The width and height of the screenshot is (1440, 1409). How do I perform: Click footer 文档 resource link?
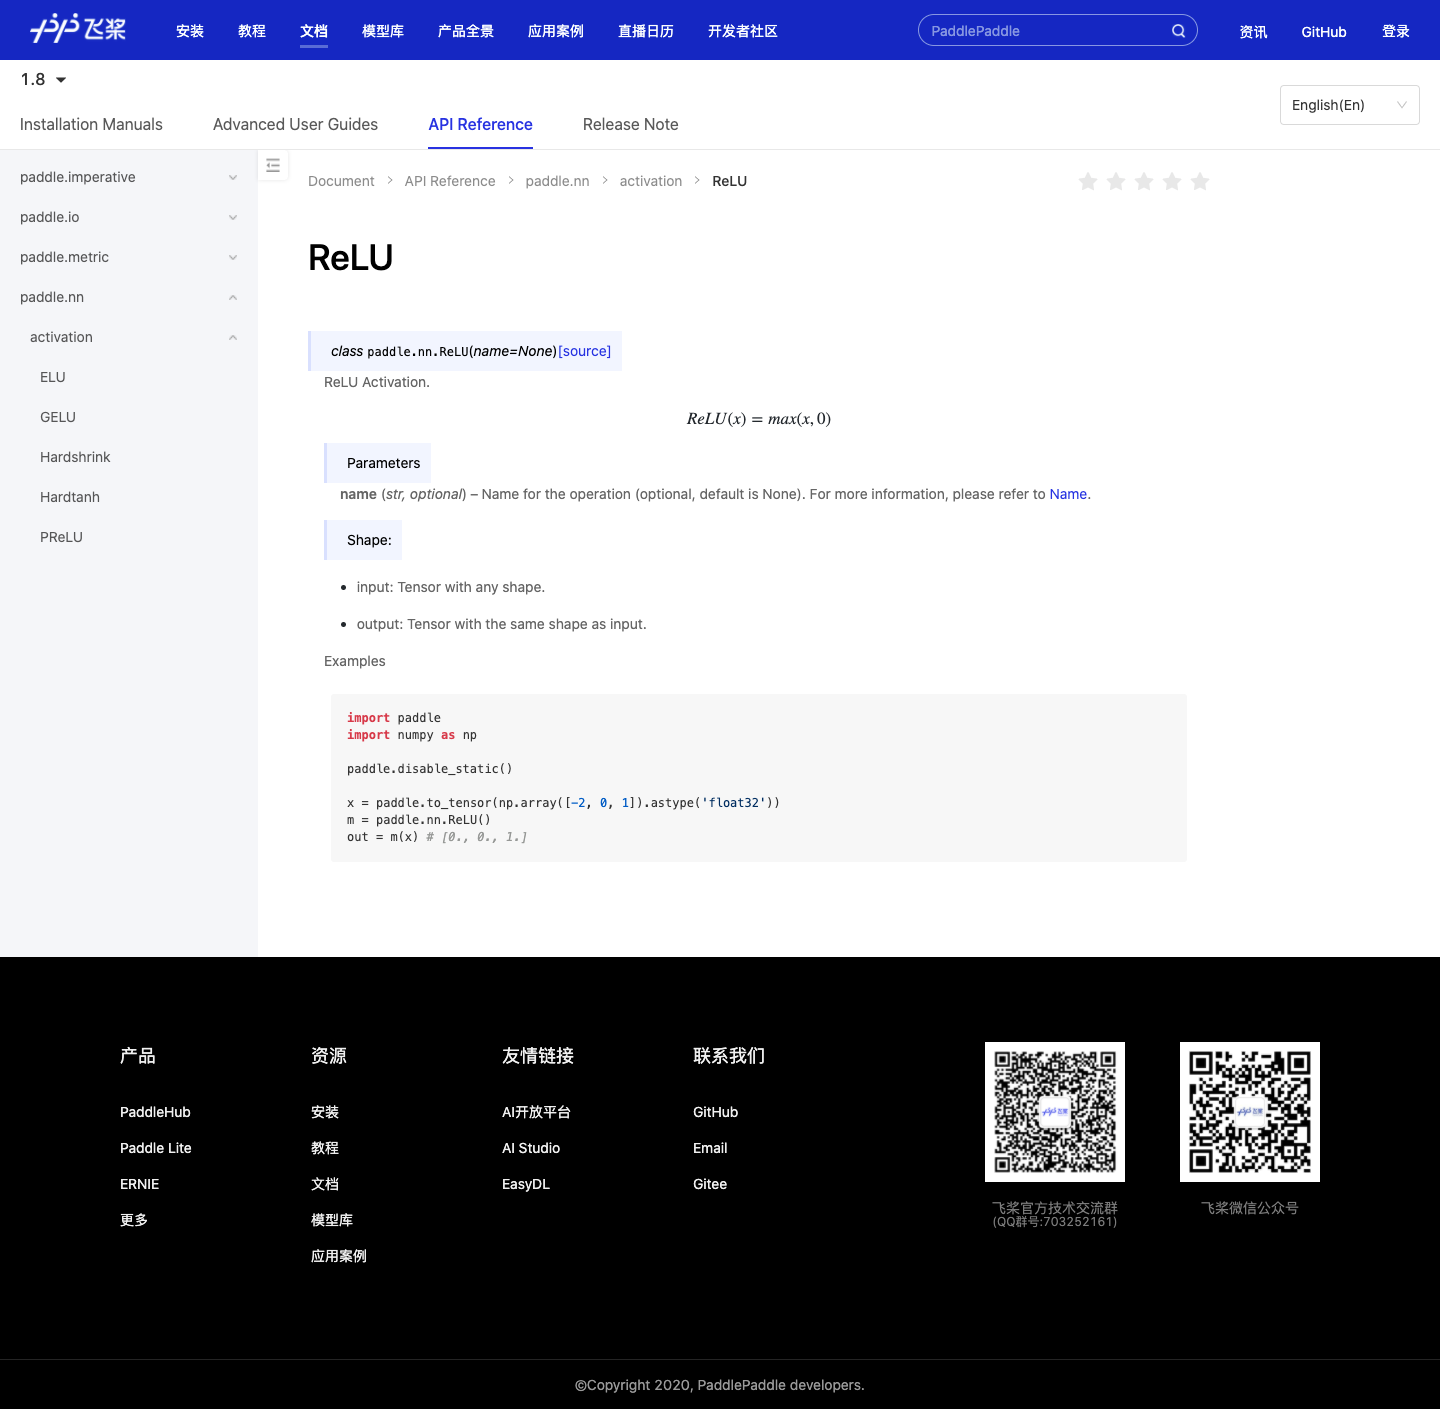click(x=325, y=1184)
